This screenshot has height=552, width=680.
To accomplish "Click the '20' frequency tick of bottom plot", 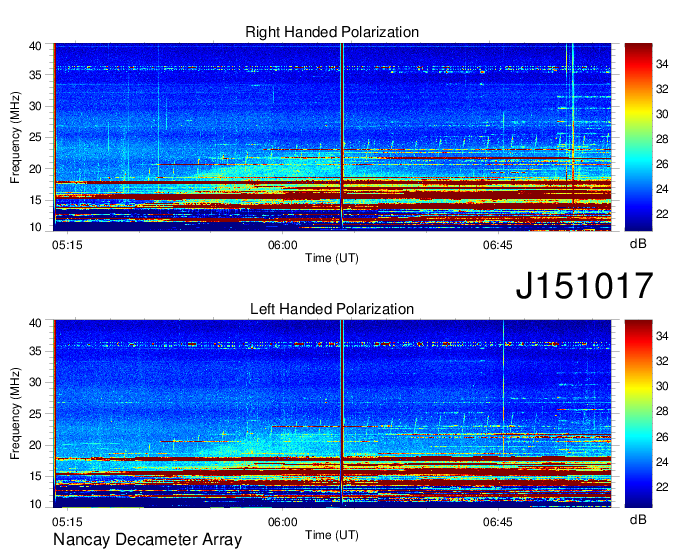I will tap(36, 445).
